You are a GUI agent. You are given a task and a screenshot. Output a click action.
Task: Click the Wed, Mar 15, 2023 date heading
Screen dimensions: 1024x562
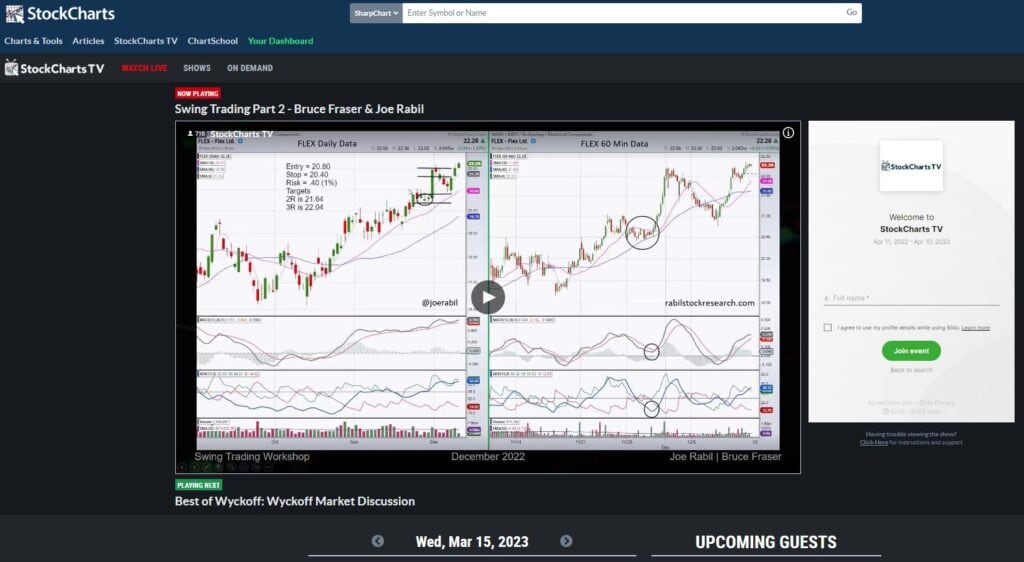tap(472, 542)
